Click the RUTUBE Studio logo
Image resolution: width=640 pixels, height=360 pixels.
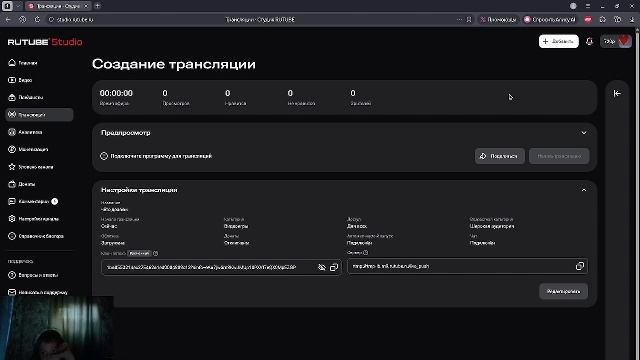[45, 42]
